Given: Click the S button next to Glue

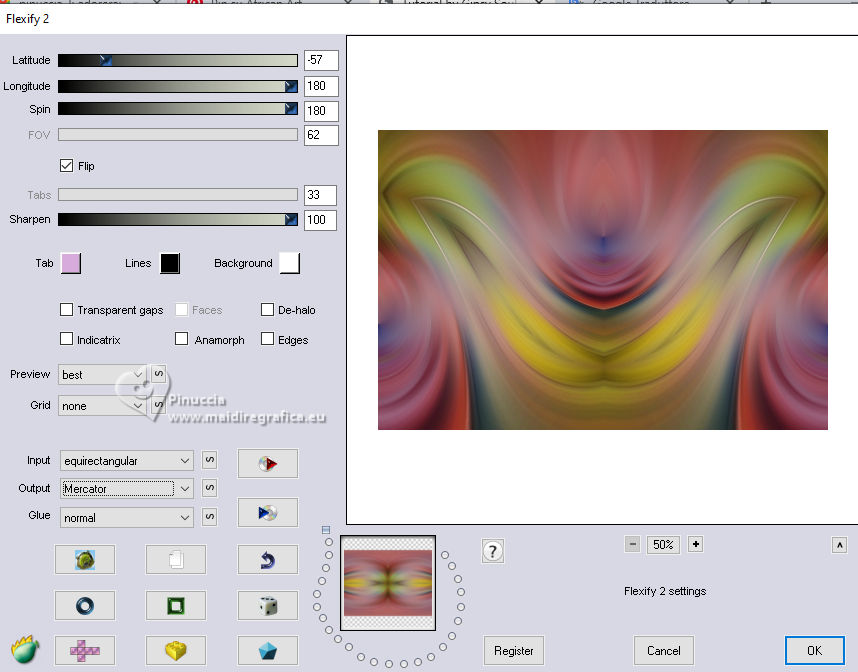Looking at the screenshot, I should 210,516.
